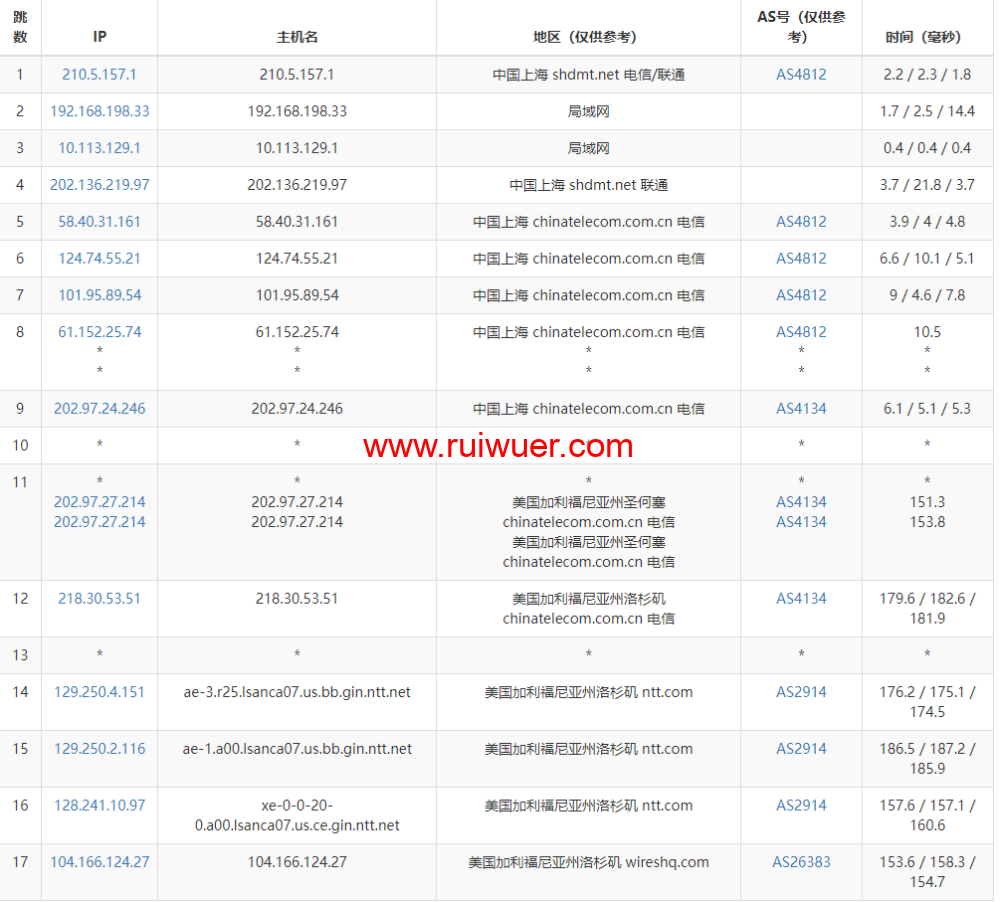The image size is (1000, 902).
Task: Open the 104.166.124.27 IP link
Action: (x=99, y=862)
